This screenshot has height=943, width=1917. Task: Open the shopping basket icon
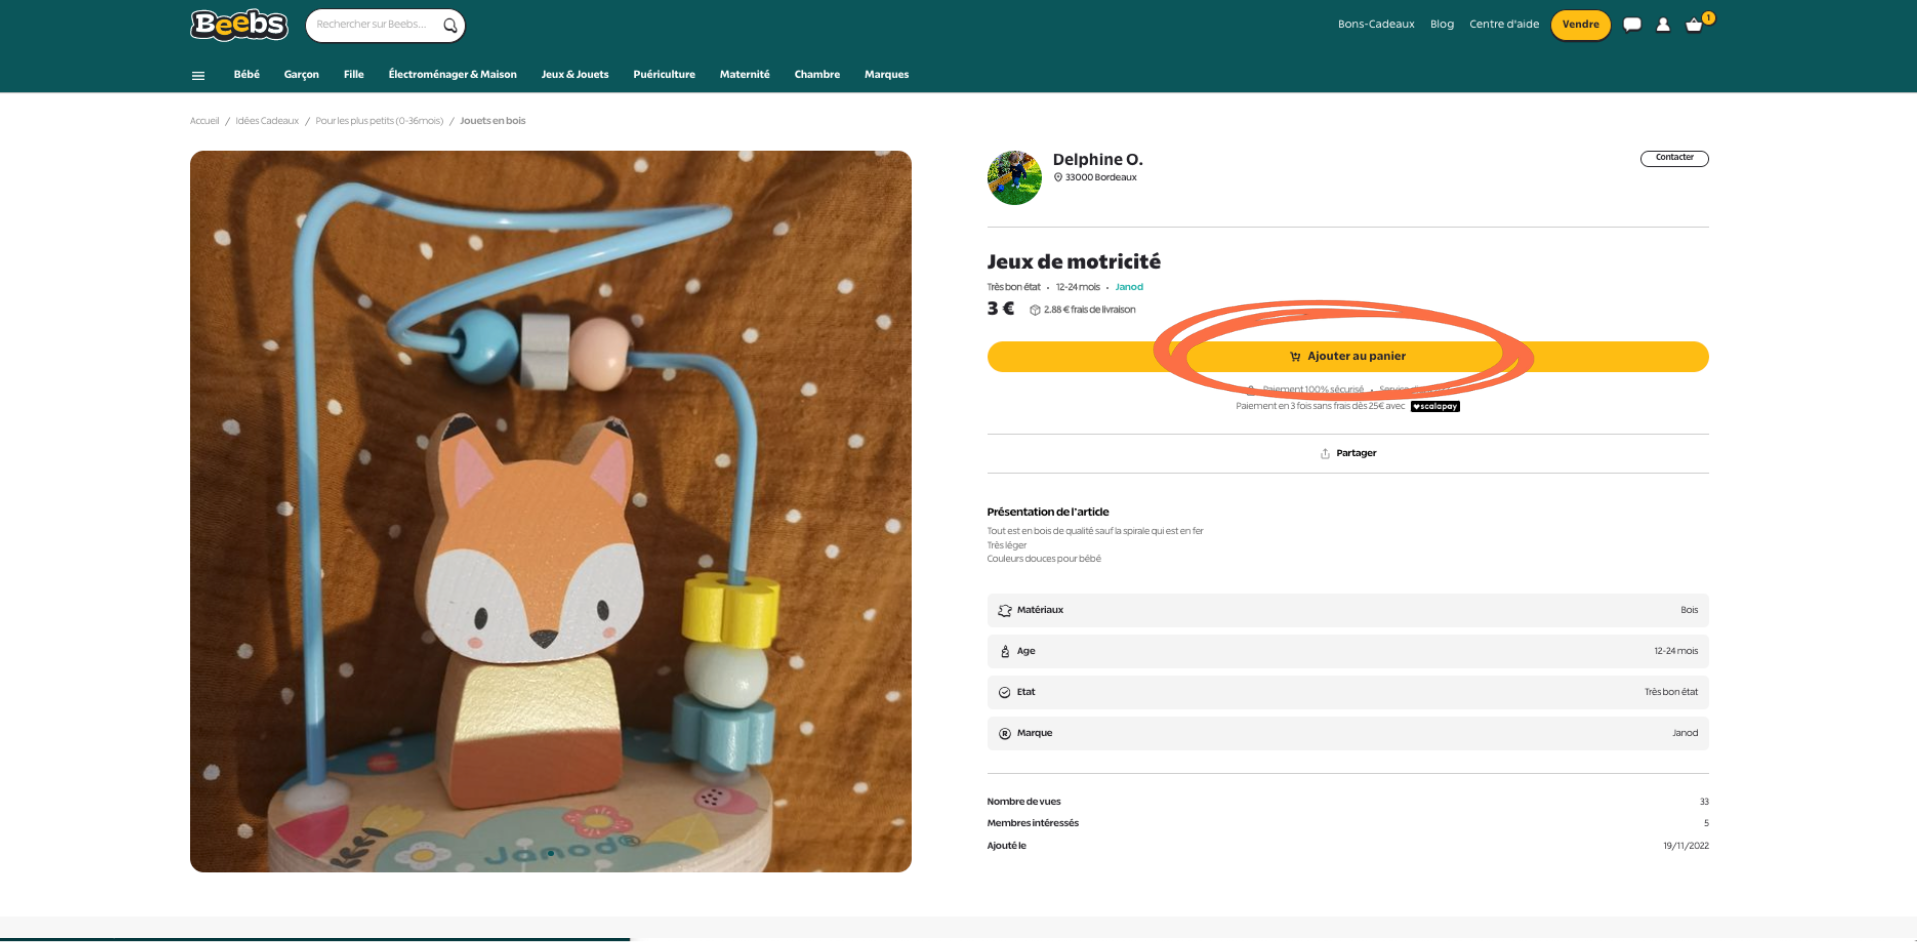(x=1694, y=25)
